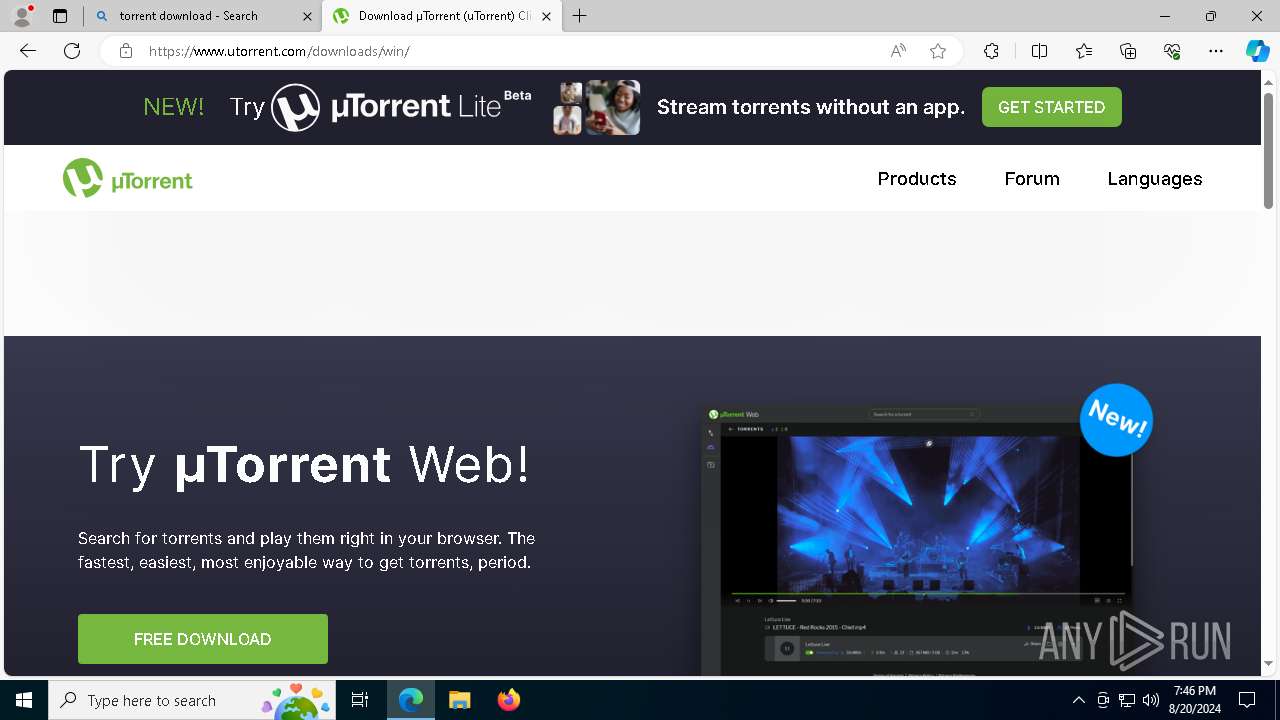The image size is (1280, 720).
Task: Click the 'Try µTorrent Web!' heading
Action: [x=304, y=465]
